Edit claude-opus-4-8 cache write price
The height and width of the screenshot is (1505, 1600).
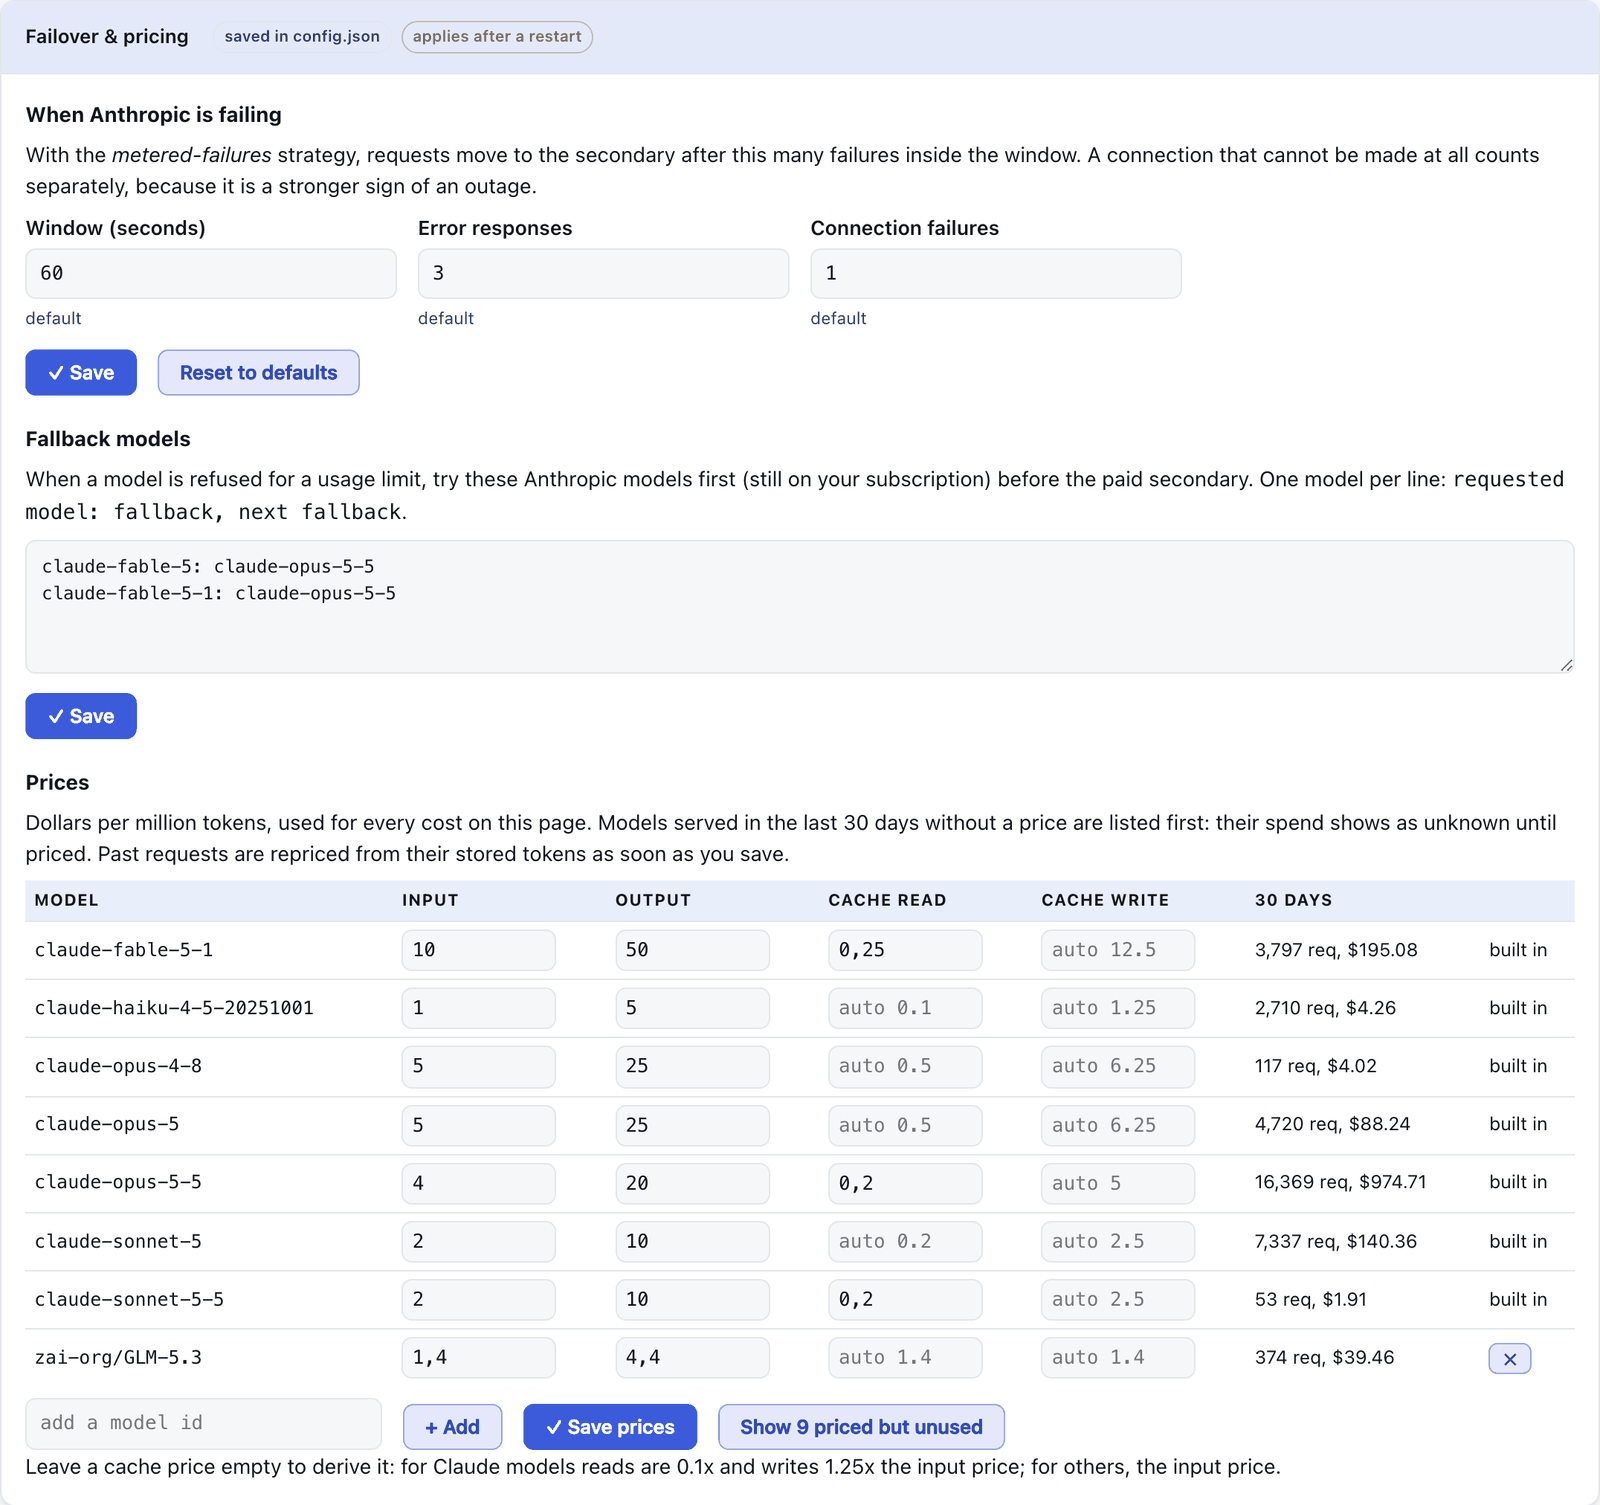1118,1066
